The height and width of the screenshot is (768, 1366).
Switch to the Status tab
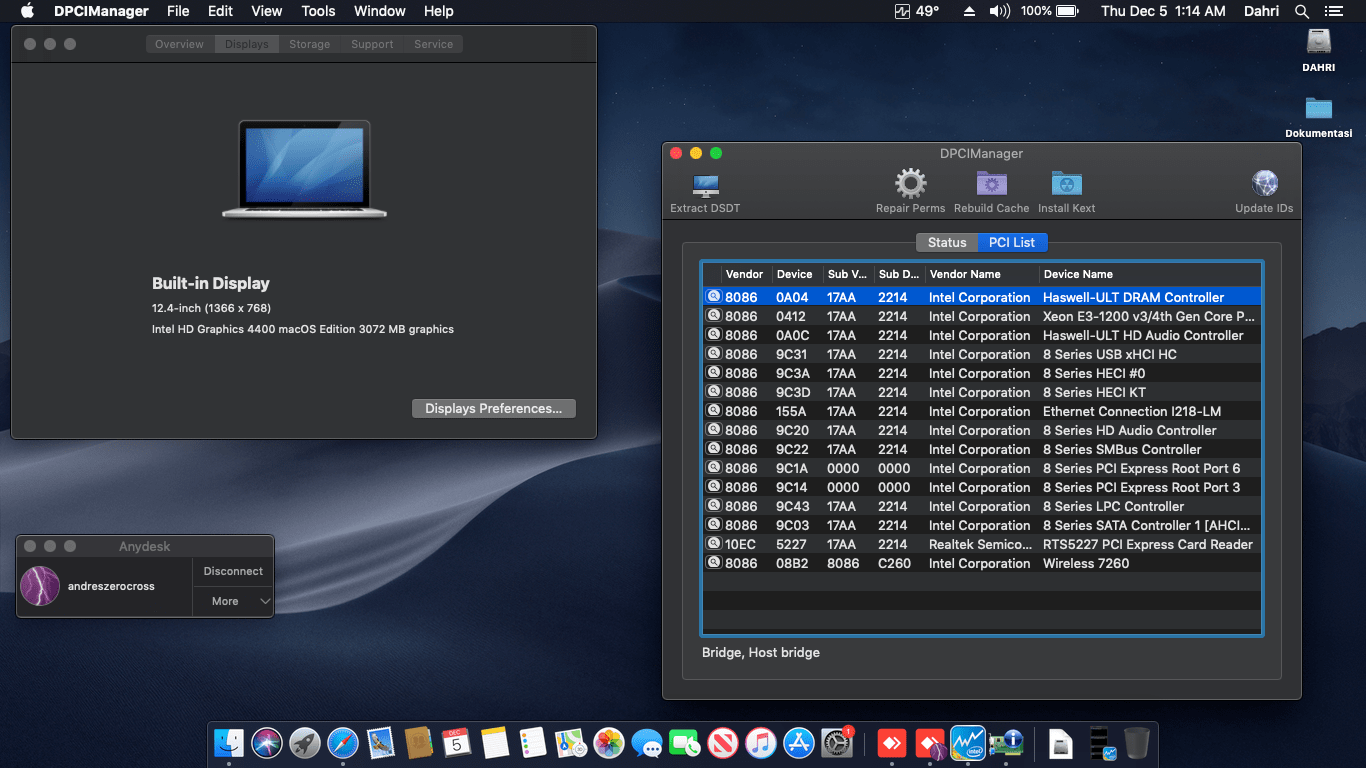(x=946, y=242)
